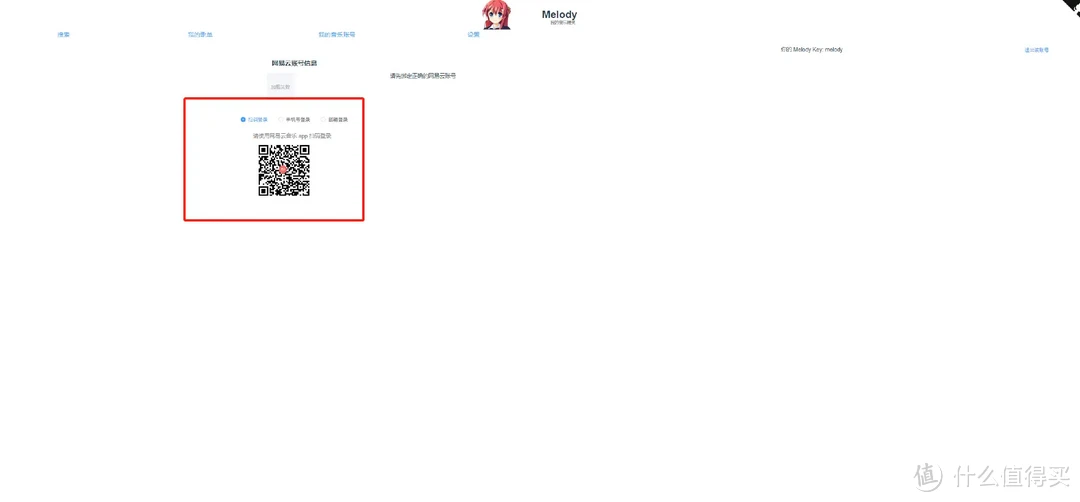Click the grey avatar placeholder box
The image size is (1080, 502).
pyautogui.click(x=280, y=87)
